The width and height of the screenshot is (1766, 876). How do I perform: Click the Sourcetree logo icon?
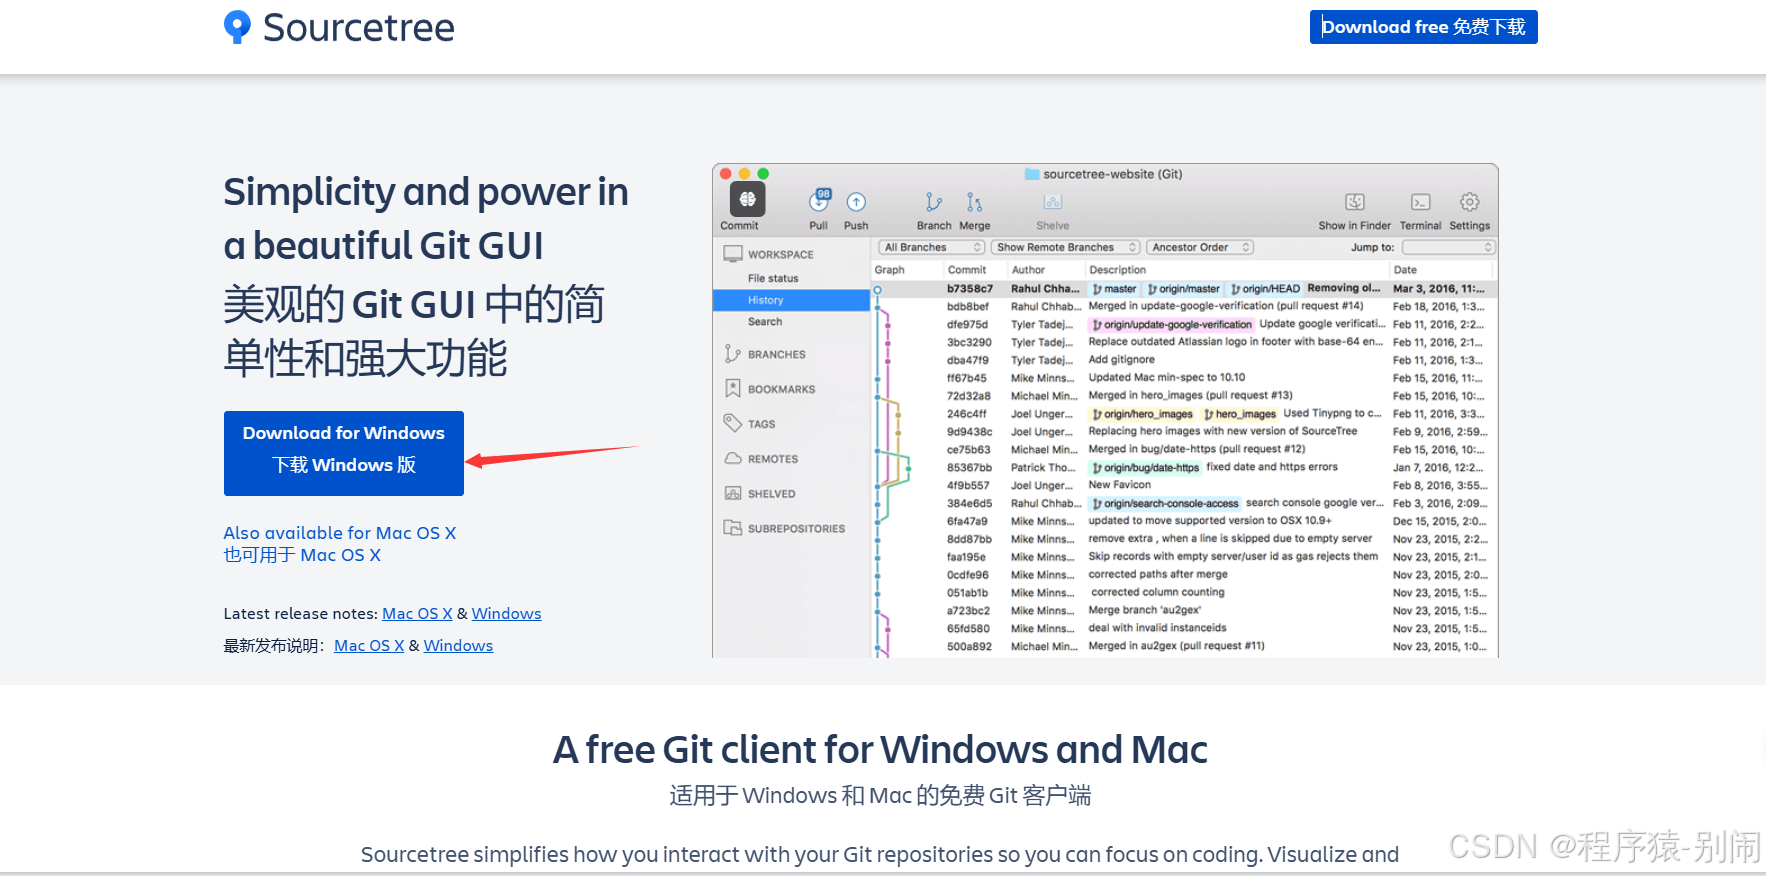coord(237,27)
